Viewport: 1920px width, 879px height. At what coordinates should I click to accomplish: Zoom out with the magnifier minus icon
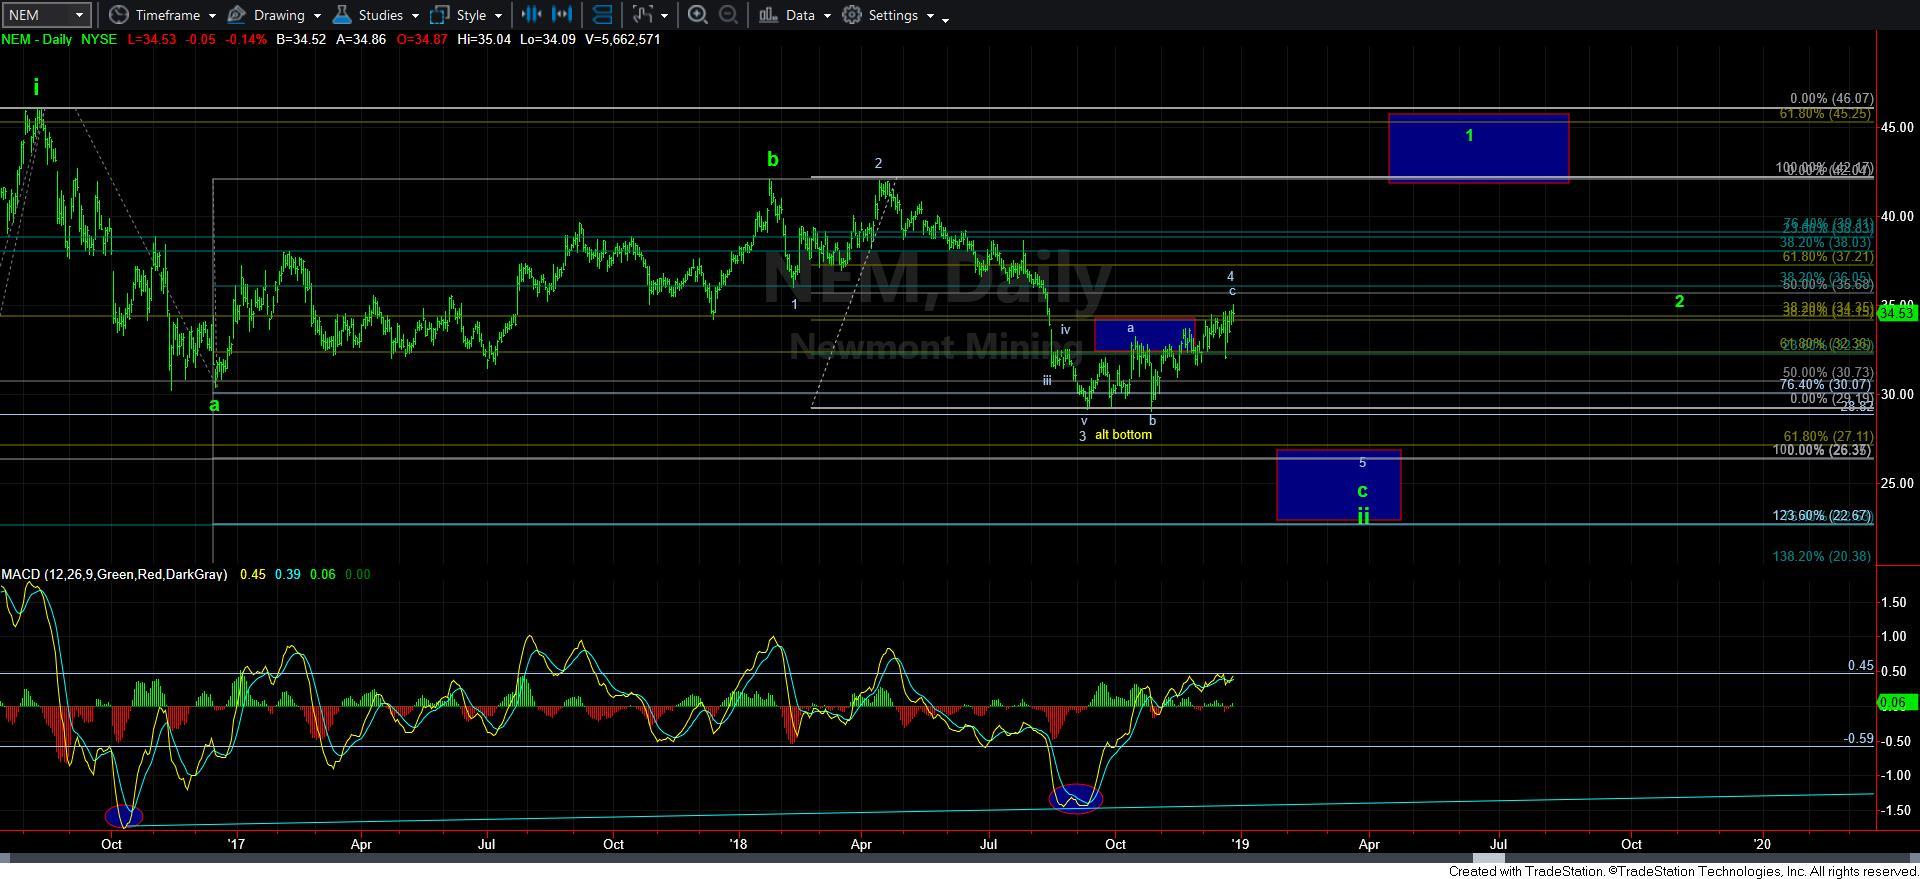(x=729, y=15)
